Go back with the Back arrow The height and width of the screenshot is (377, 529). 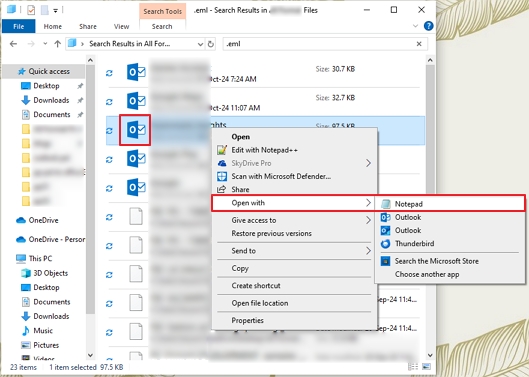click(13, 44)
